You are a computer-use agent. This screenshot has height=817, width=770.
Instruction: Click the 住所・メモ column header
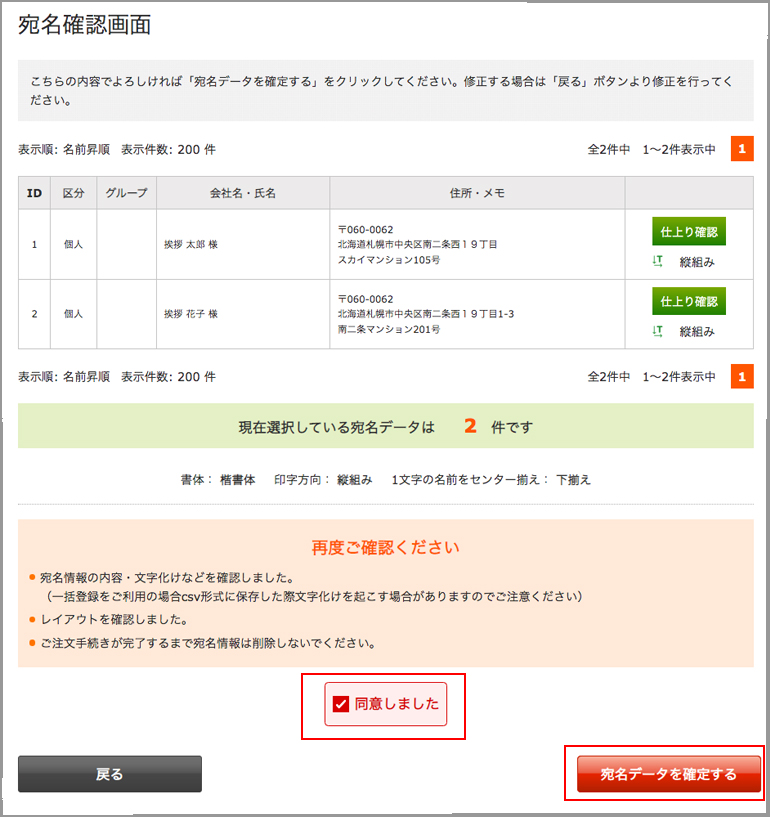[x=477, y=193]
